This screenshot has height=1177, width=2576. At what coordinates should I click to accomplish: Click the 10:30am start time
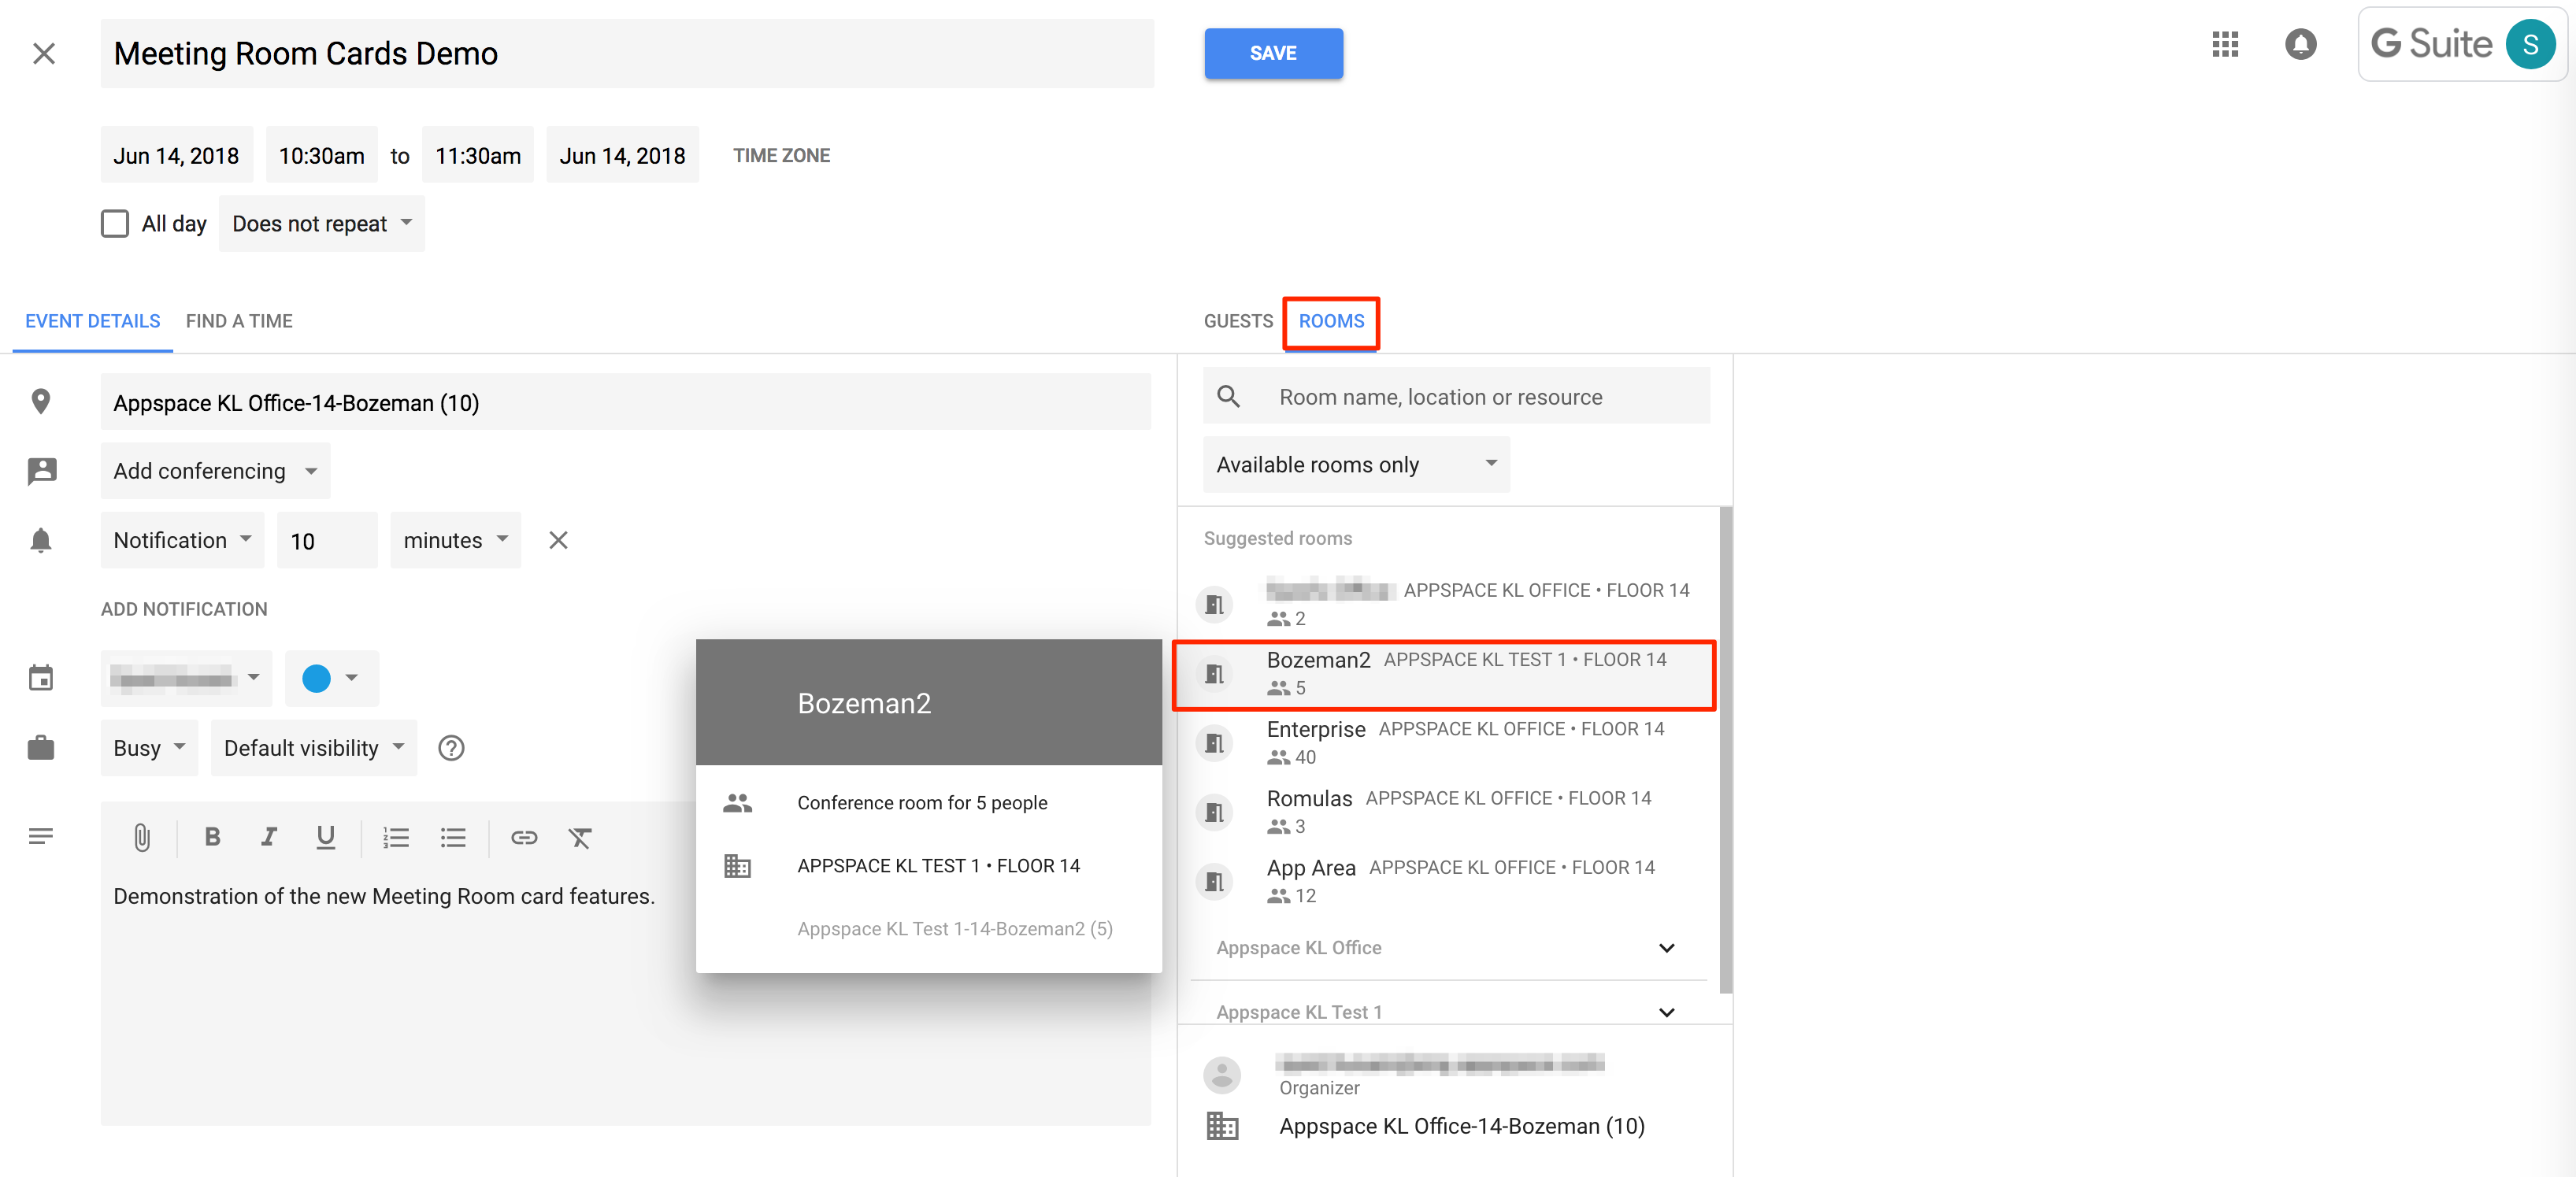pyautogui.click(x=321, y=155)
